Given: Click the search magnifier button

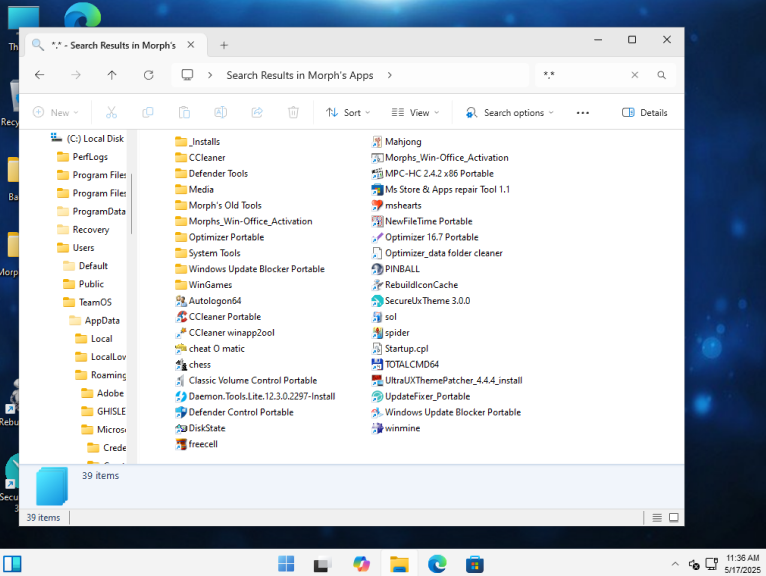Looking at the screenshot, I should point(661,75).
